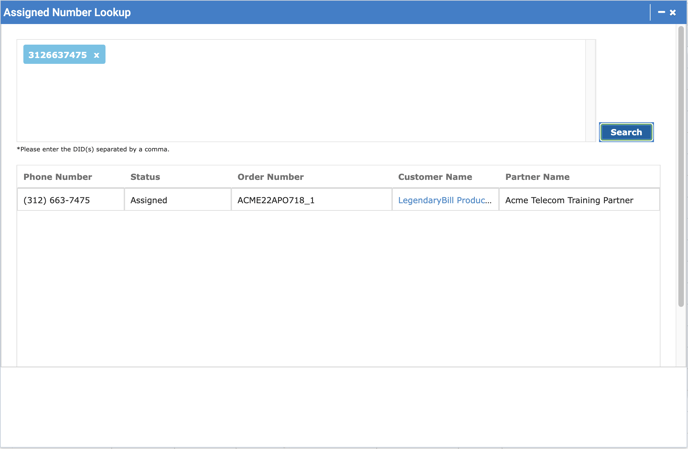The image size is (688, 449).
Task: Remove the 3126637475 number tag
Action: (97, 55)
